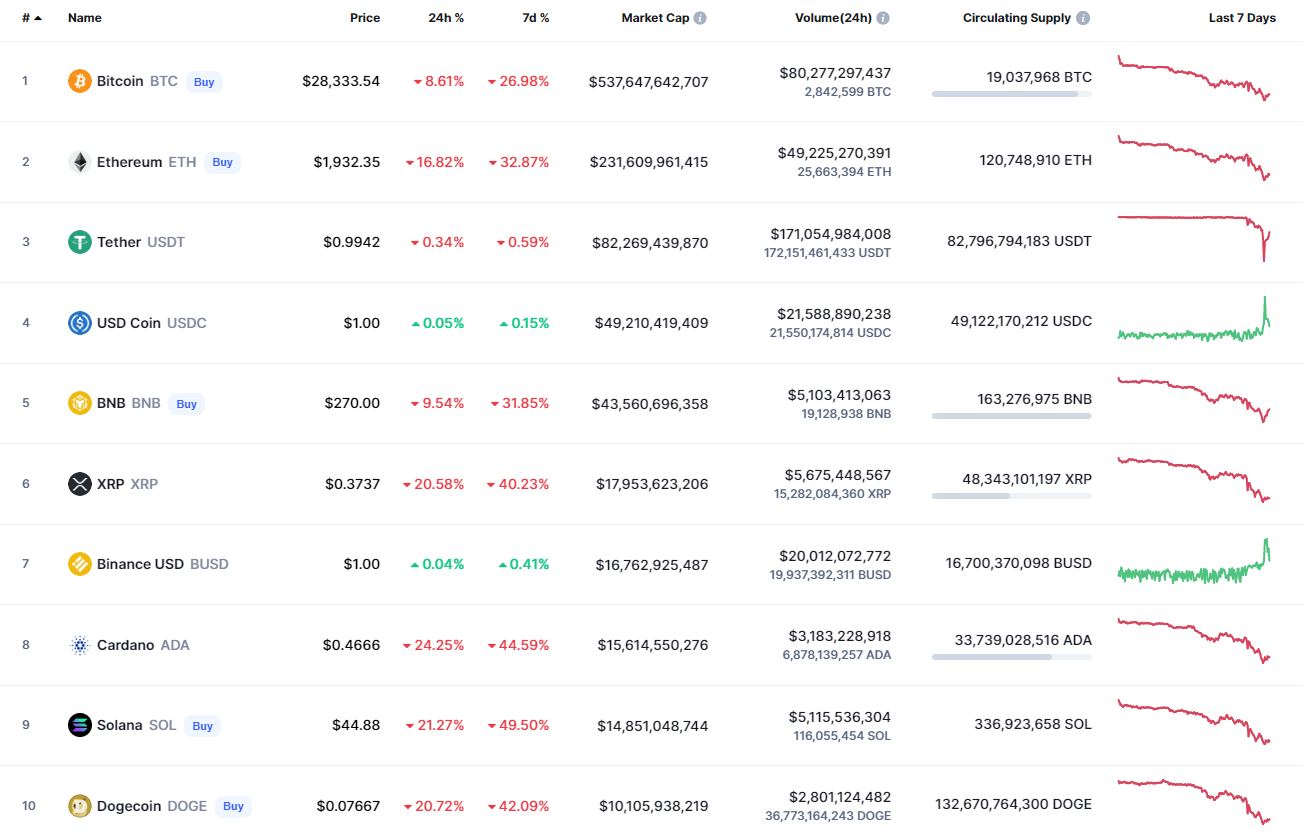This screenshot has height=838, width=1303.
Task: Click the Bitcoin coin logo icon
Action: coord(80,81)
